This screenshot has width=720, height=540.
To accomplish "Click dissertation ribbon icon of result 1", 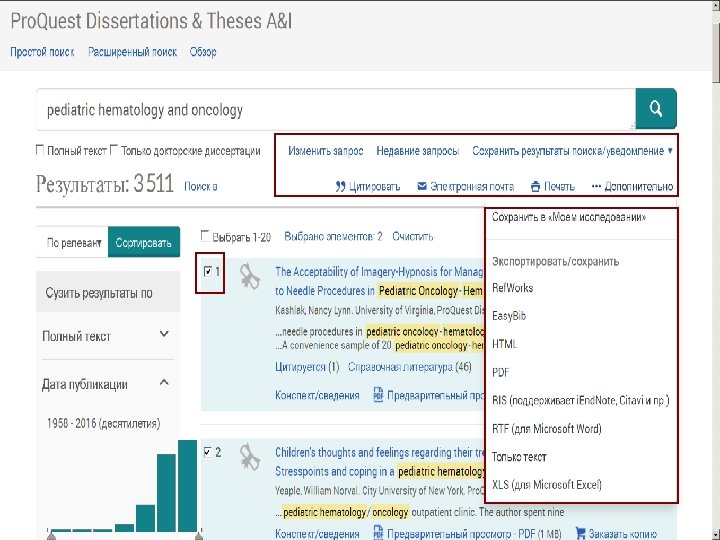I will 249,276.
